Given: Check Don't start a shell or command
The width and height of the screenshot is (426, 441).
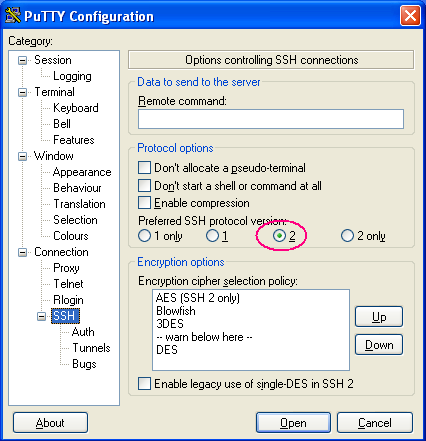Looking at the screenshot, I should coord(144,185).
